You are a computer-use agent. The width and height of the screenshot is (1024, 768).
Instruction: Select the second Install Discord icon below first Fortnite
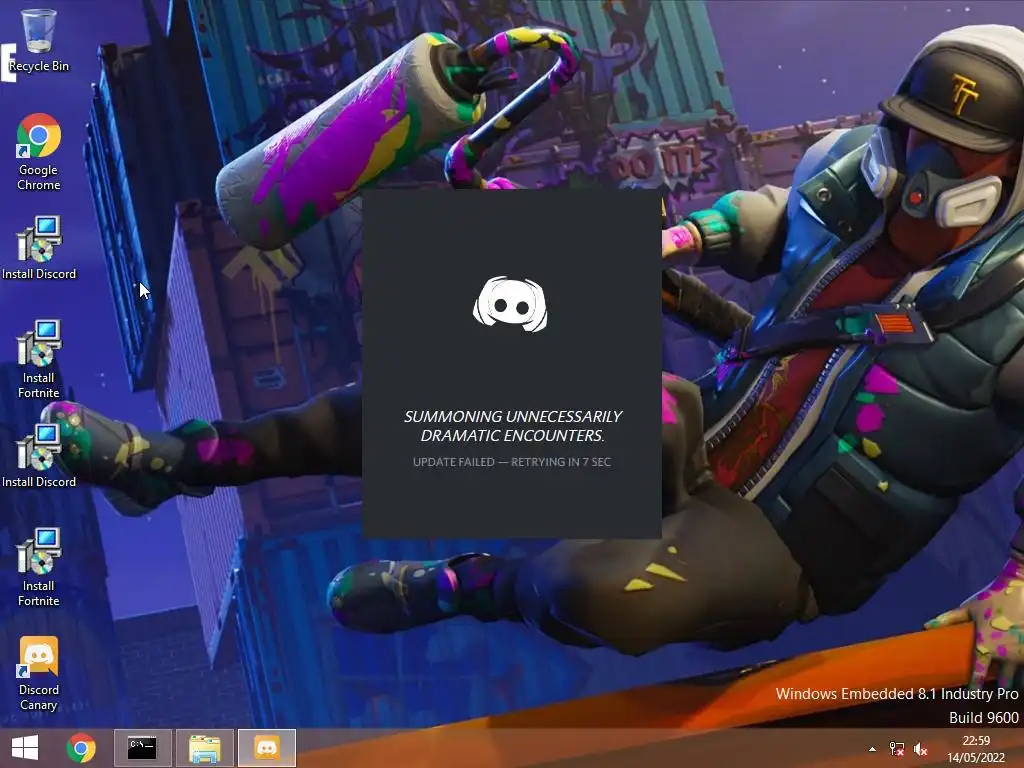pos(39,456)
